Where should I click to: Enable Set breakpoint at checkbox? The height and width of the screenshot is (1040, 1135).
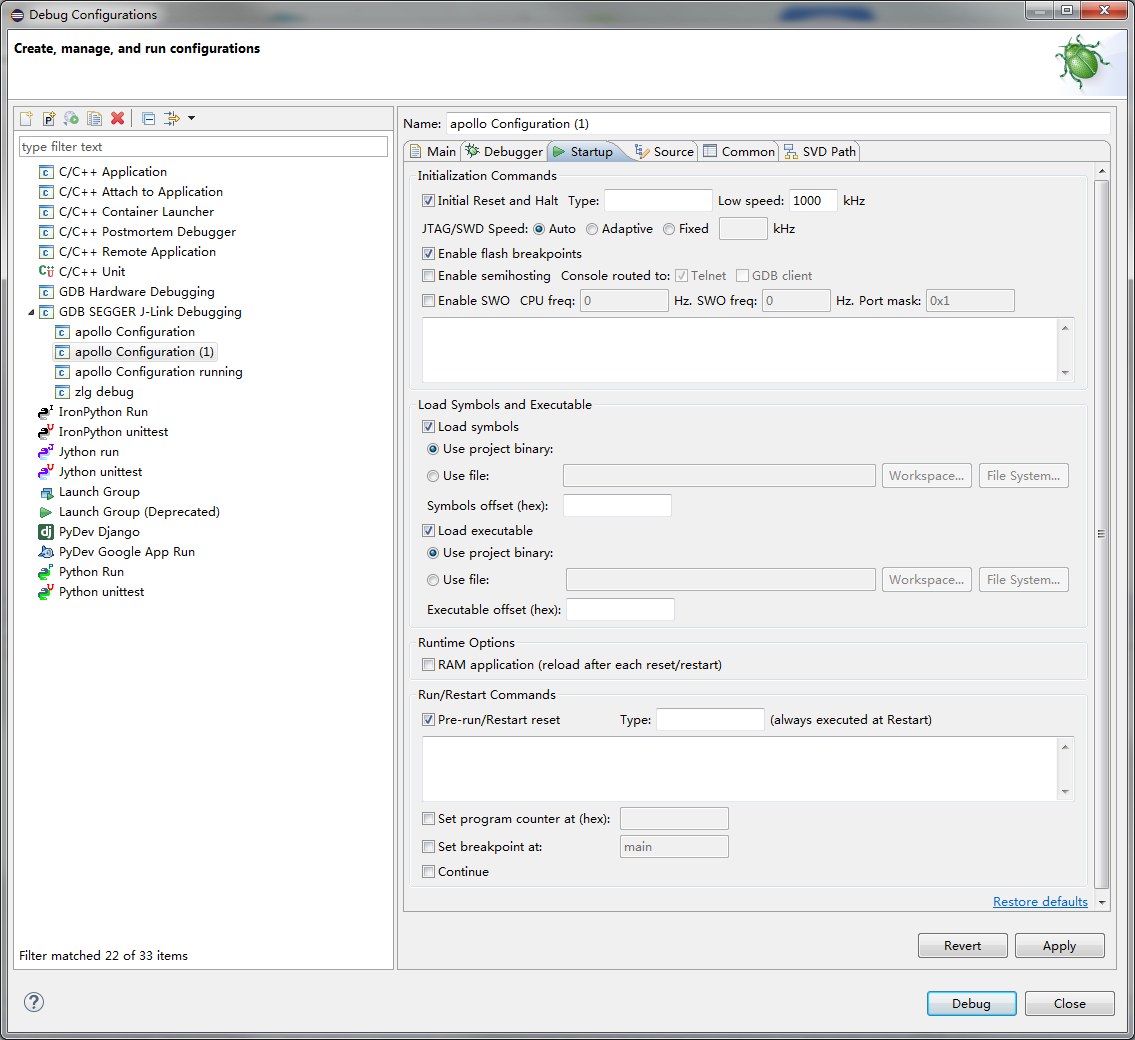click(x=429, y=847)
